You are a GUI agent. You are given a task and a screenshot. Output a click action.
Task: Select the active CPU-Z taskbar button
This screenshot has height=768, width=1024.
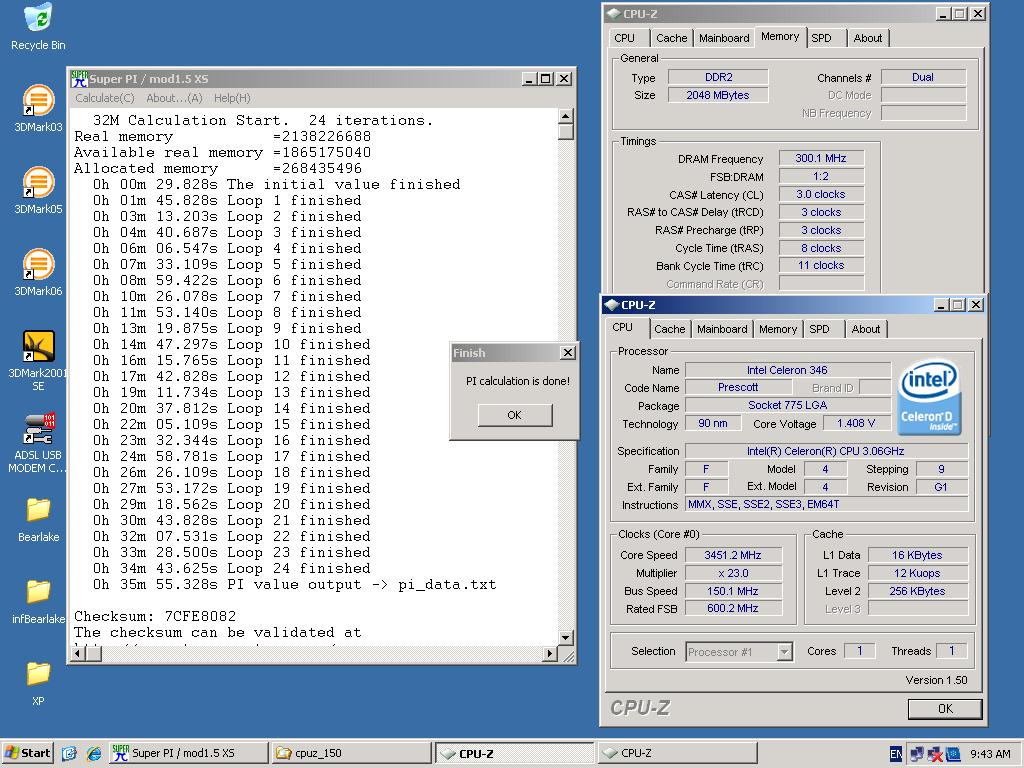515,753
